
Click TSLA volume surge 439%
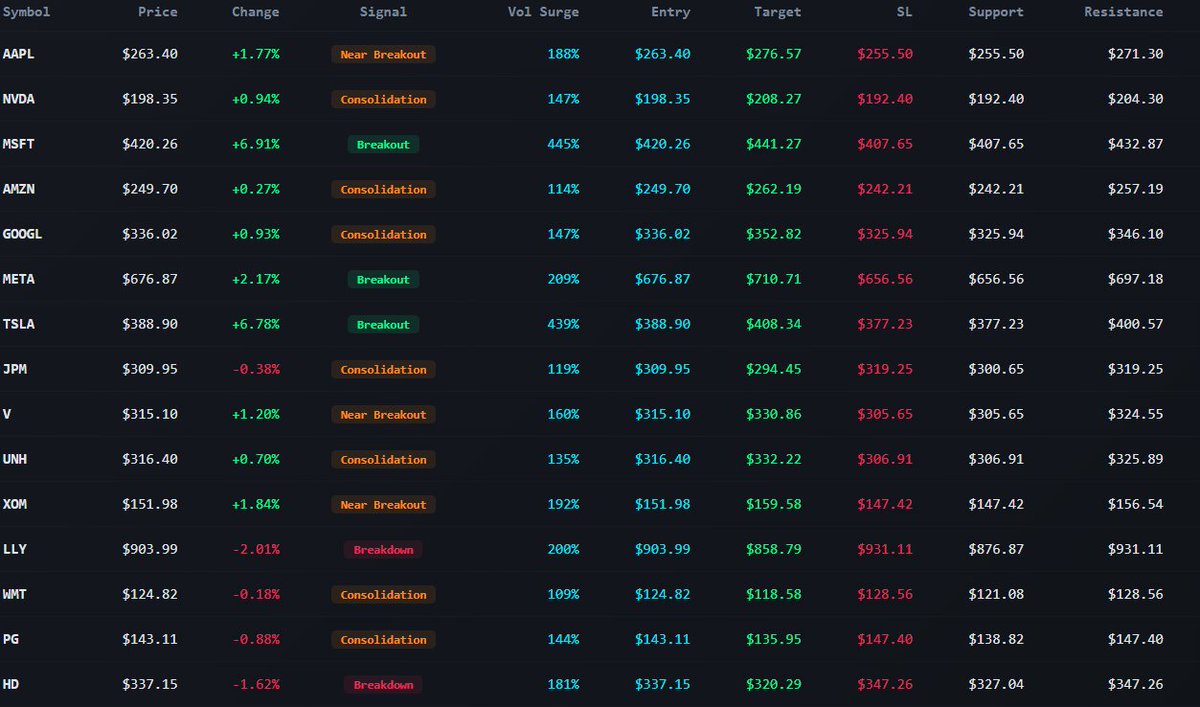pyautogui.click(x=564, y=324)
